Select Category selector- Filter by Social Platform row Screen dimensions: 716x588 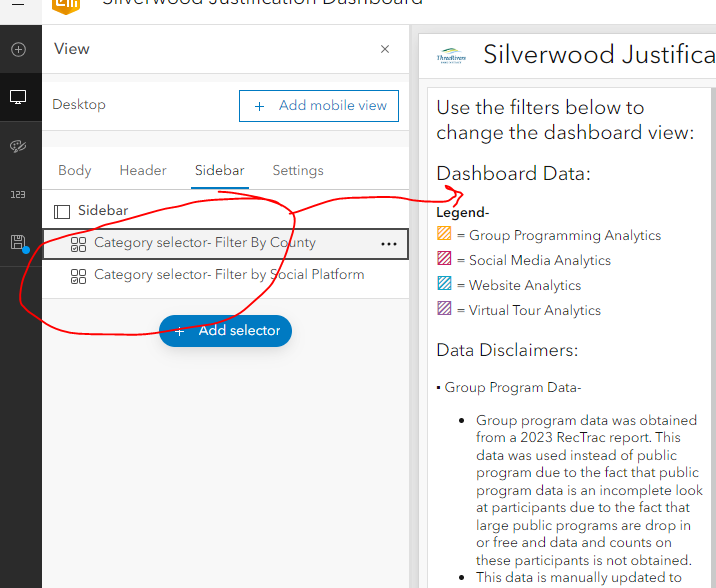225,275
